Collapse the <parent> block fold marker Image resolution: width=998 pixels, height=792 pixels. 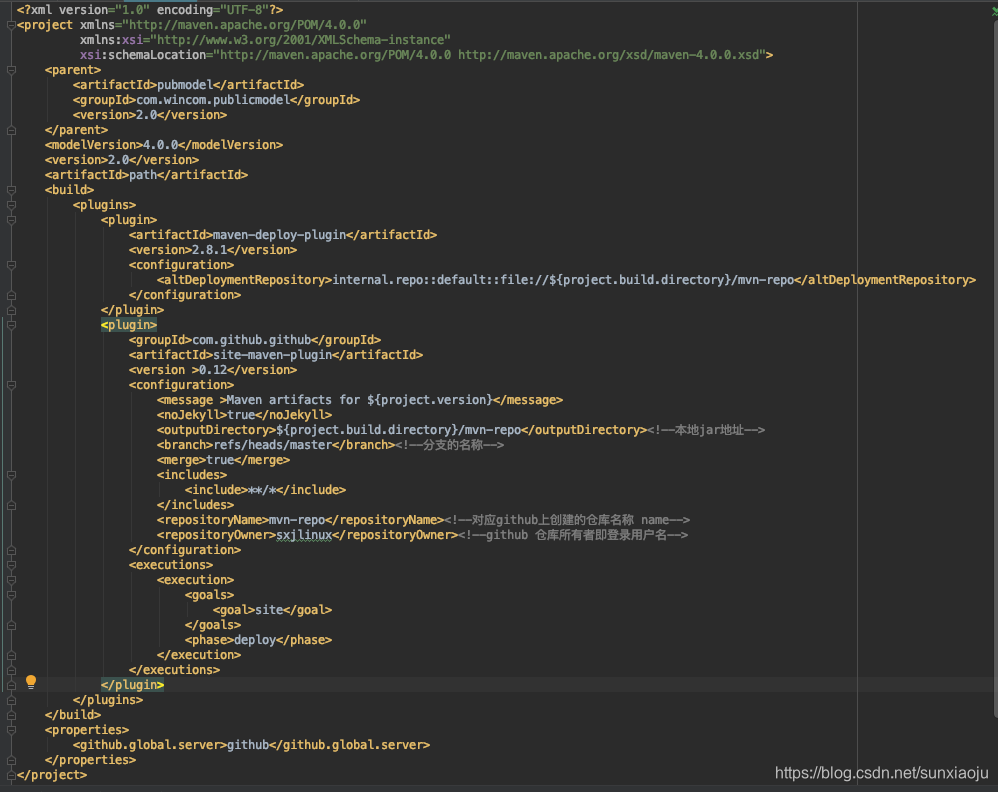(x=11, y=70)
